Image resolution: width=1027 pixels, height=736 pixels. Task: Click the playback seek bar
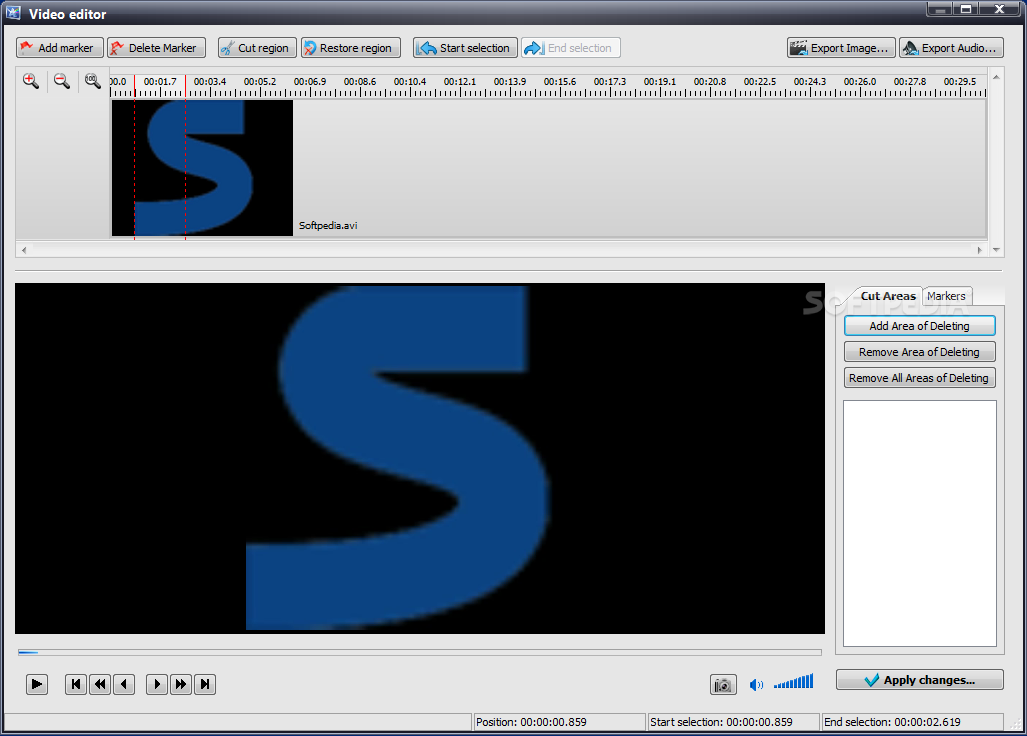[420, 652]
